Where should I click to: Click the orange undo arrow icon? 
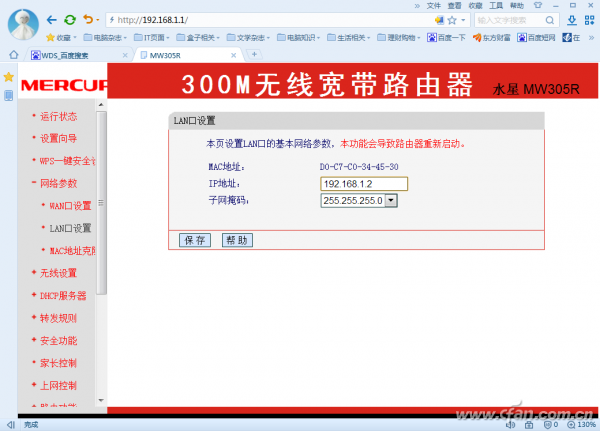pos(88,19)
